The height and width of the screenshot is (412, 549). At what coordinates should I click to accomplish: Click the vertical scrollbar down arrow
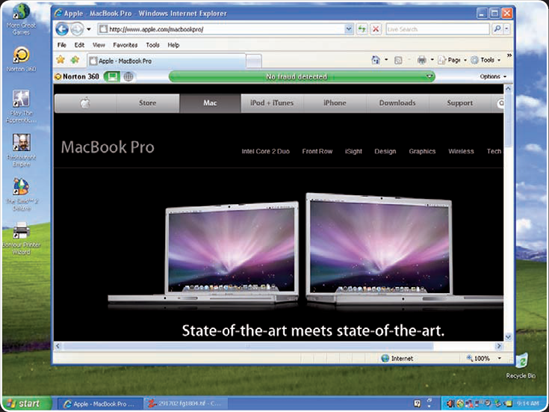tap(508, 337)
